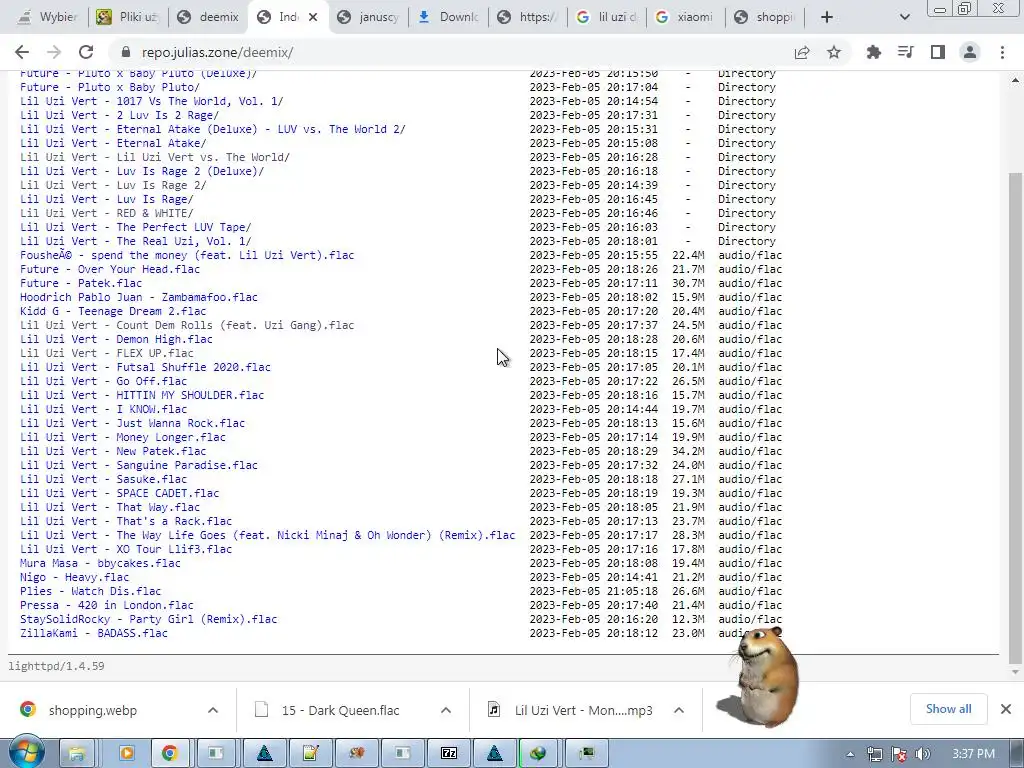Go back to the previous page
The height and width of the screenshot is (768, 1024).
[22, 52]
